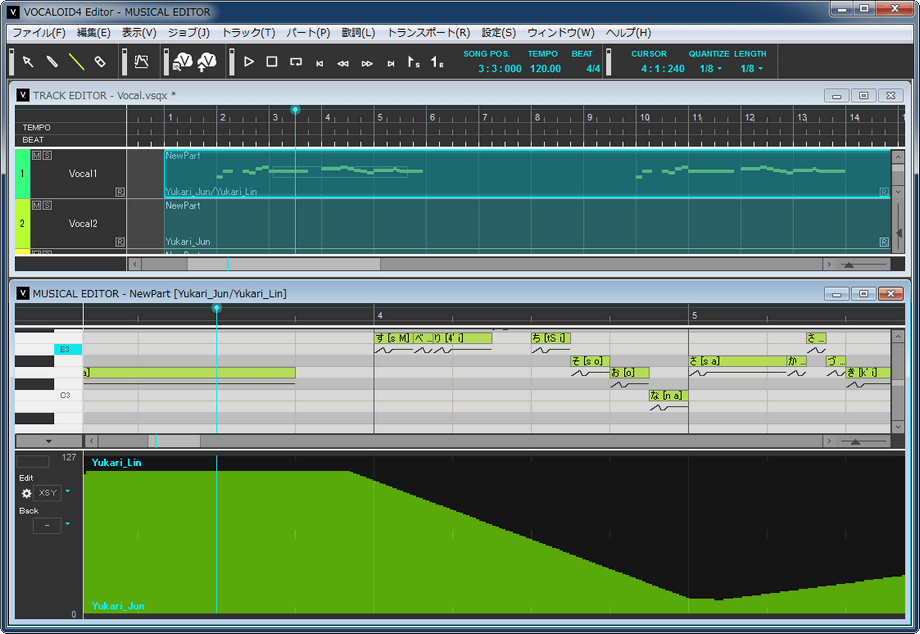The width and height of the screenshot is (920, 634).
Task: Click the cloud upload V icon
Action: (x=207, y=62)
